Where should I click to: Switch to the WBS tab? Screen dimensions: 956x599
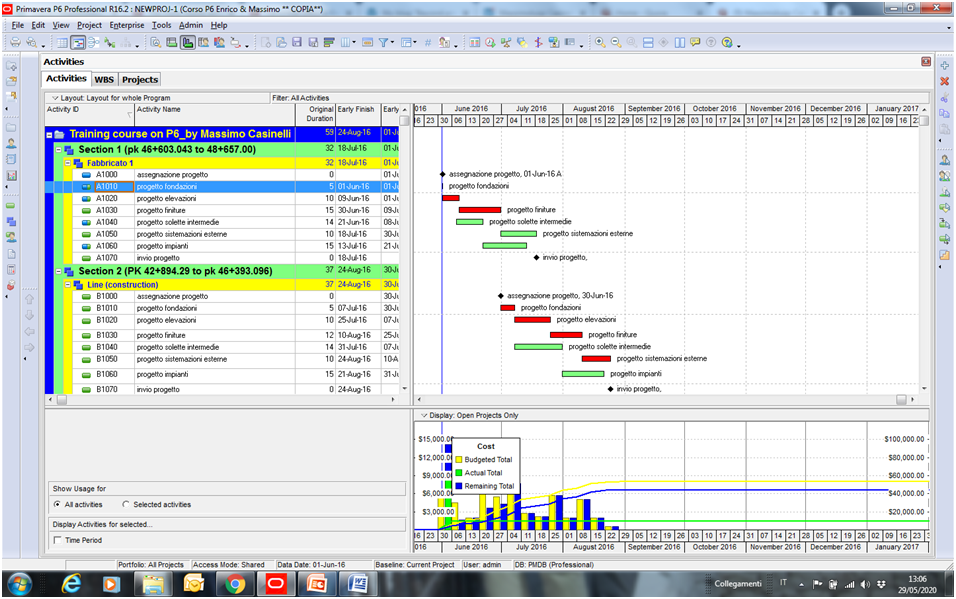coord(104,79)
